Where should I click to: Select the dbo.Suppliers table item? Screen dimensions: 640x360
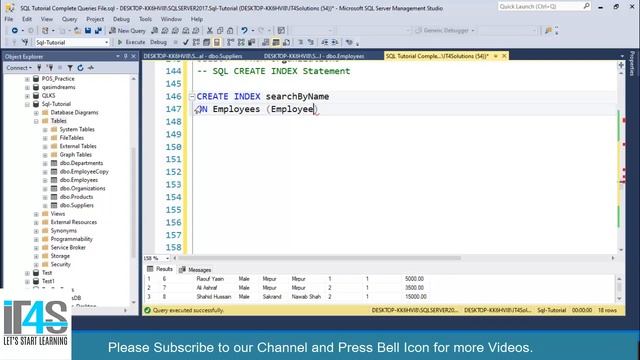pos(76,205)
